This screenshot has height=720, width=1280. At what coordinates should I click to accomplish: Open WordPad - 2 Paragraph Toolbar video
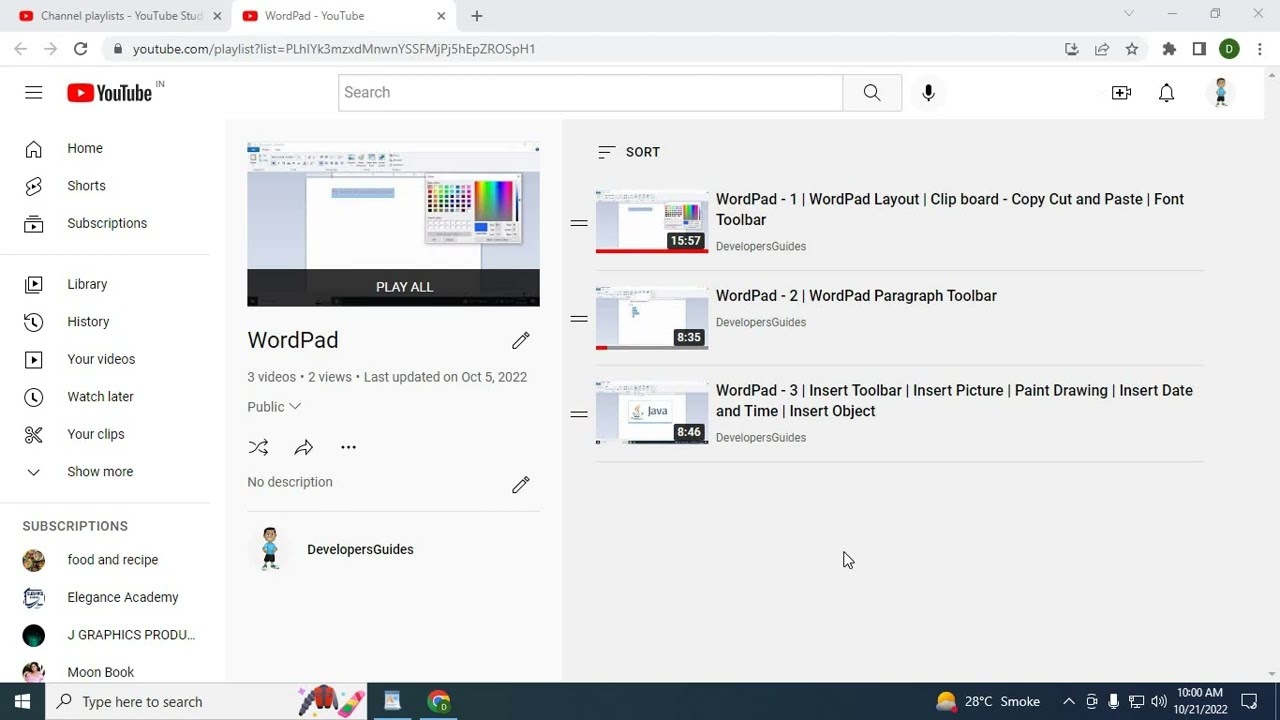pyautogui.click(x=856, y=296)
